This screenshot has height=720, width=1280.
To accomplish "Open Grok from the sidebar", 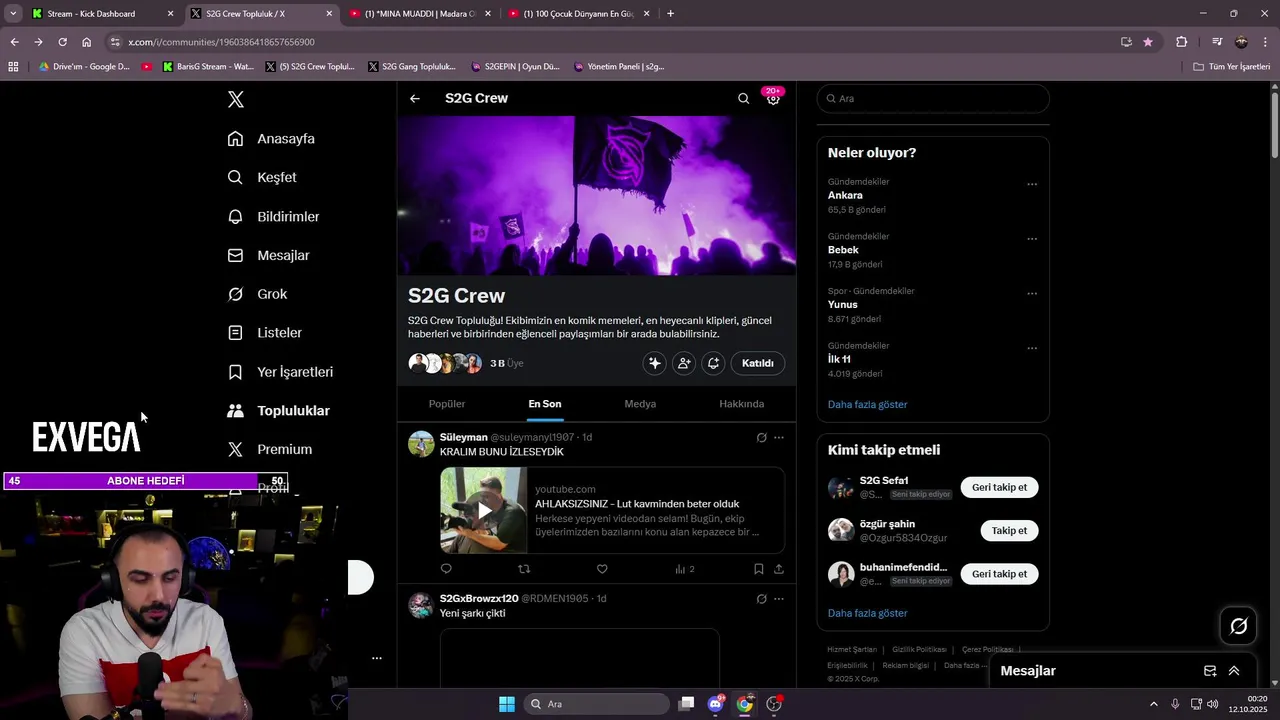I will (257, 294).
